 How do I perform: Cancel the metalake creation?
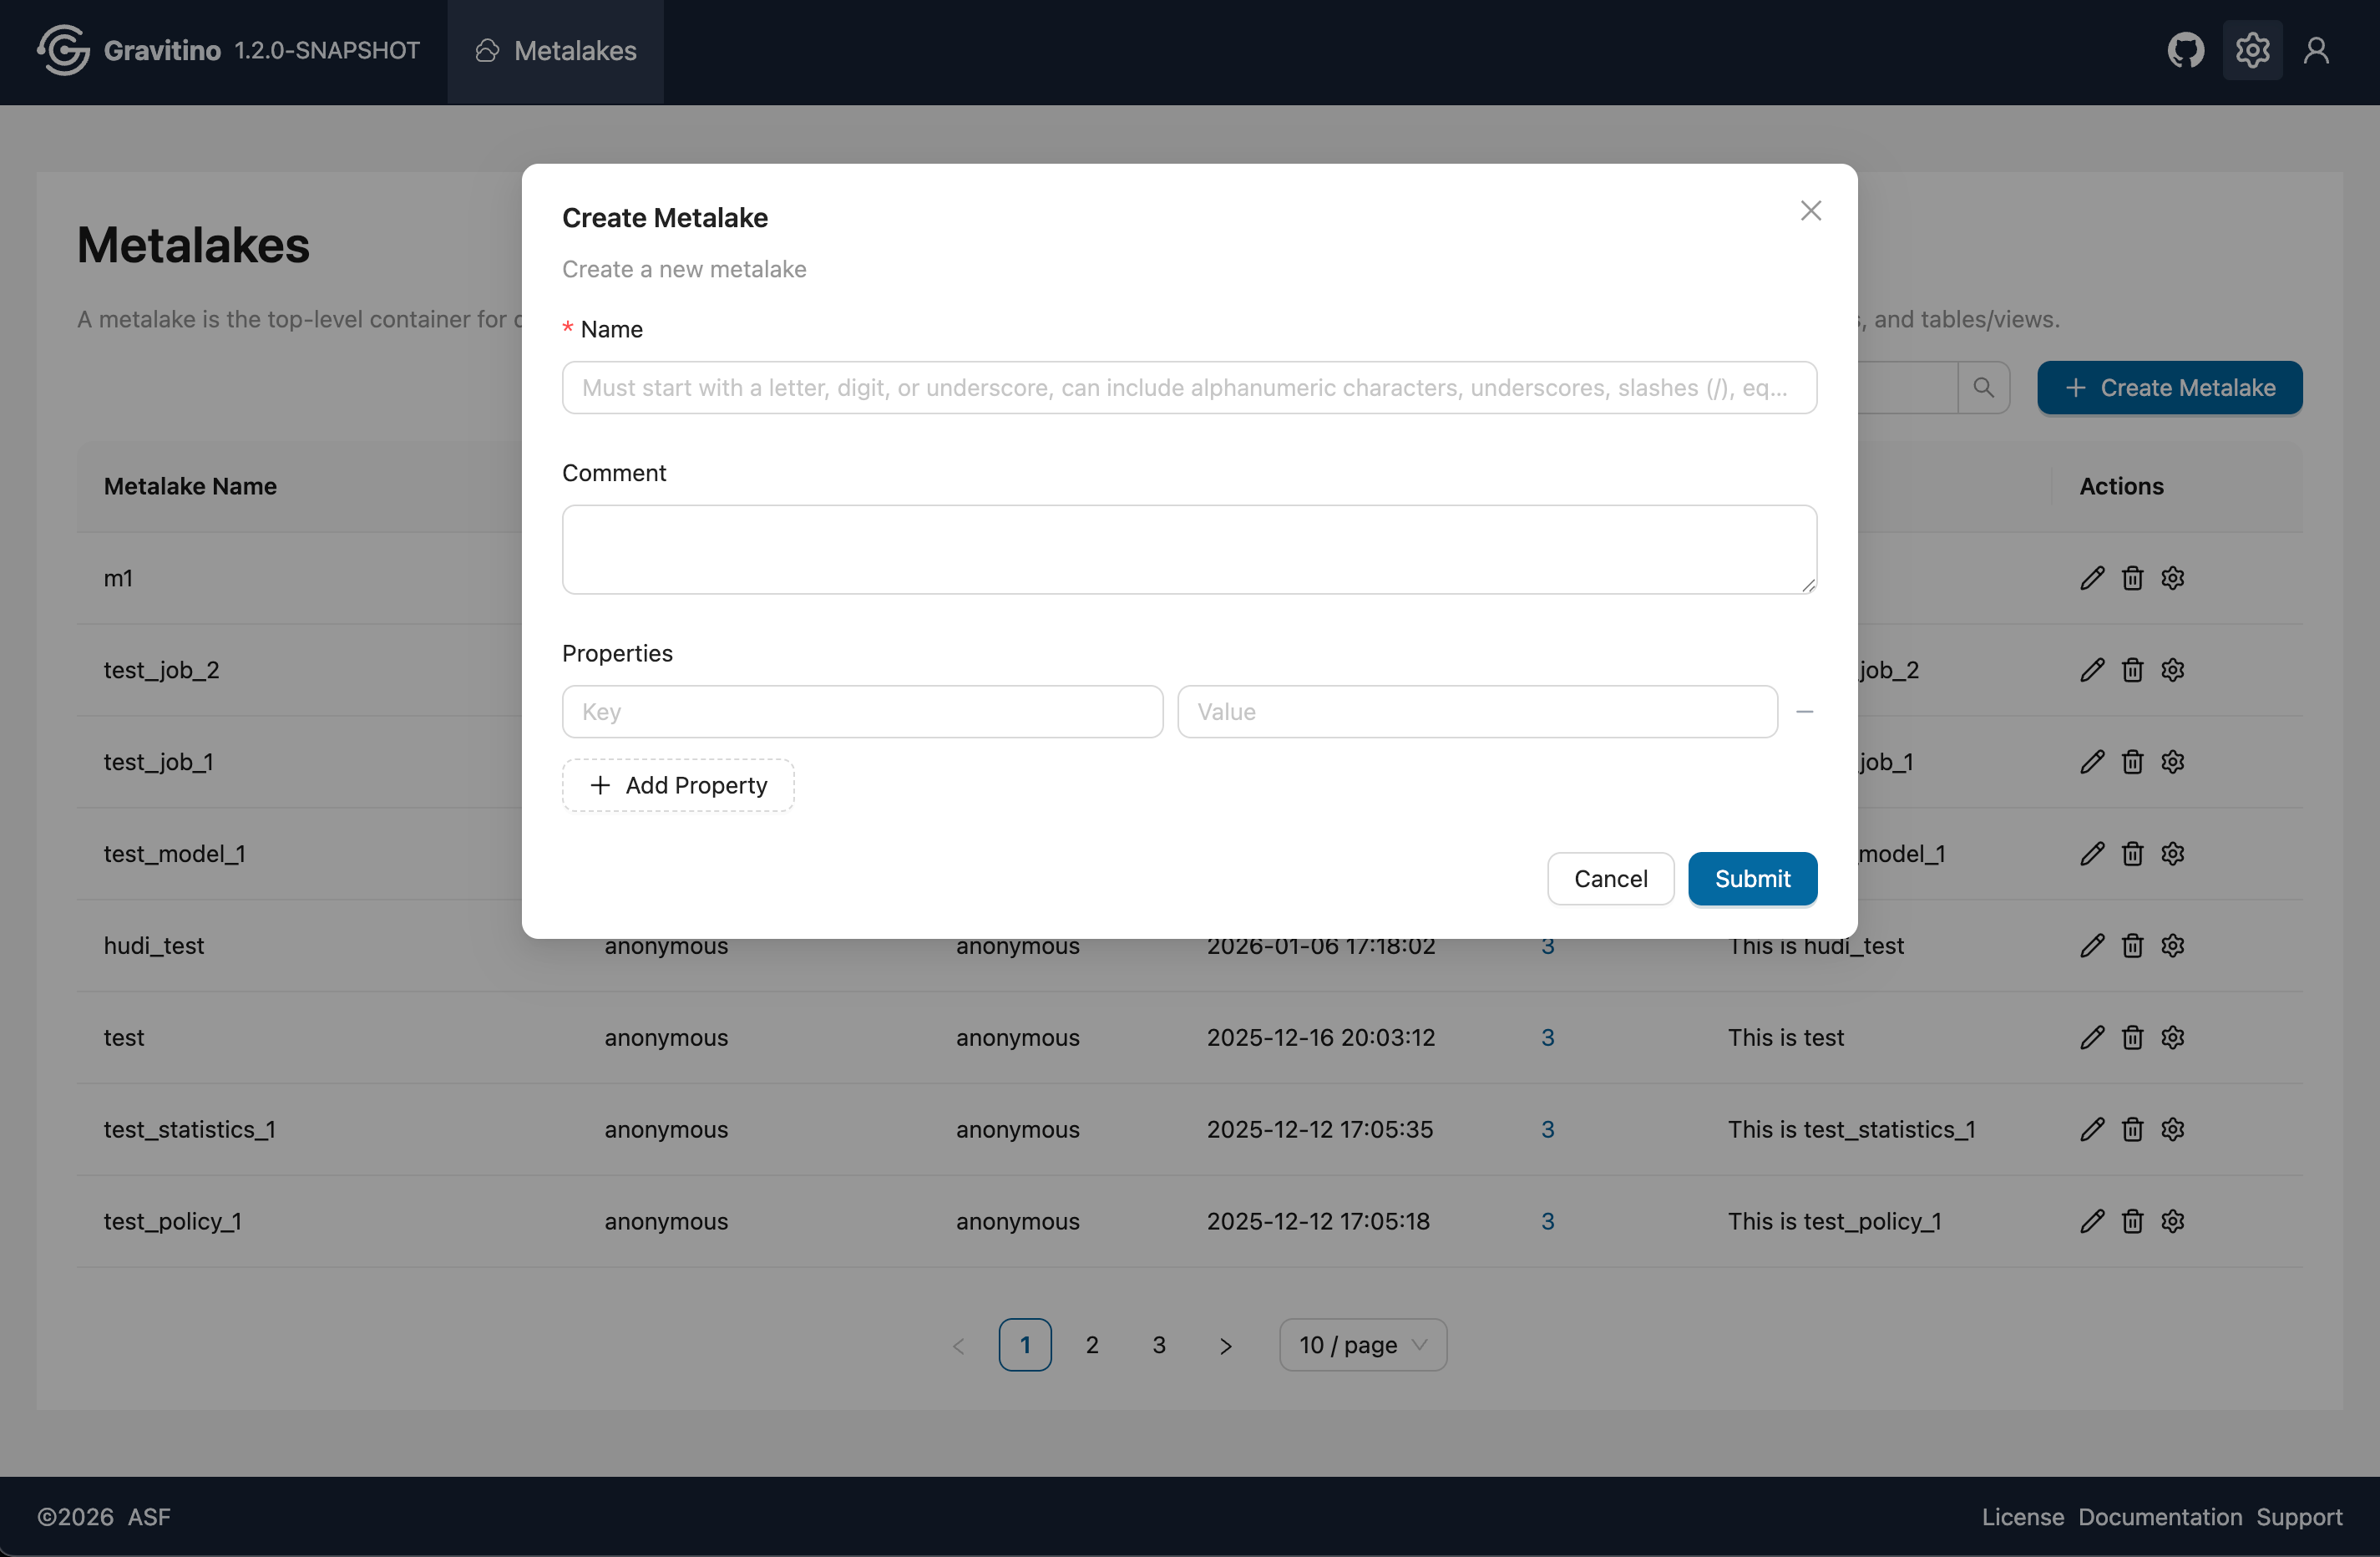point(1610,879)
